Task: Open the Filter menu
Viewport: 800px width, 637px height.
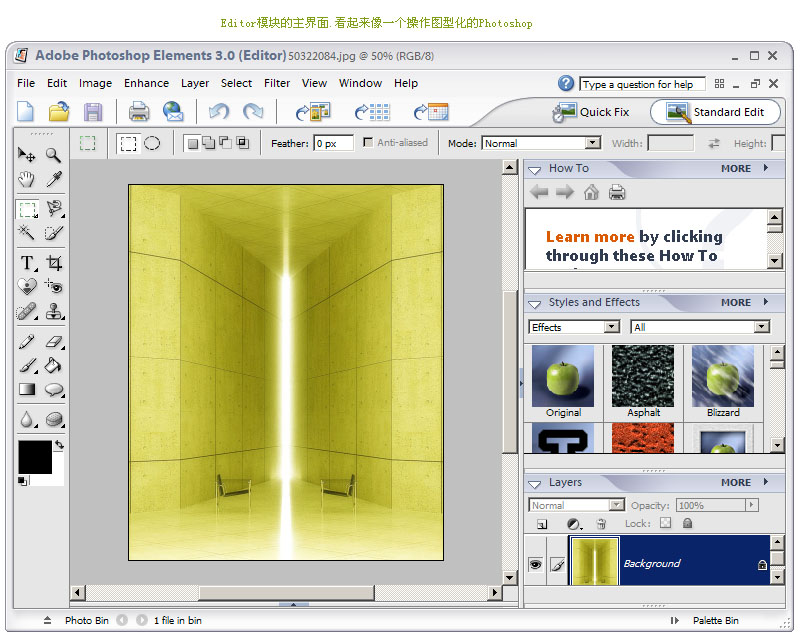Action: click(277, 83)
